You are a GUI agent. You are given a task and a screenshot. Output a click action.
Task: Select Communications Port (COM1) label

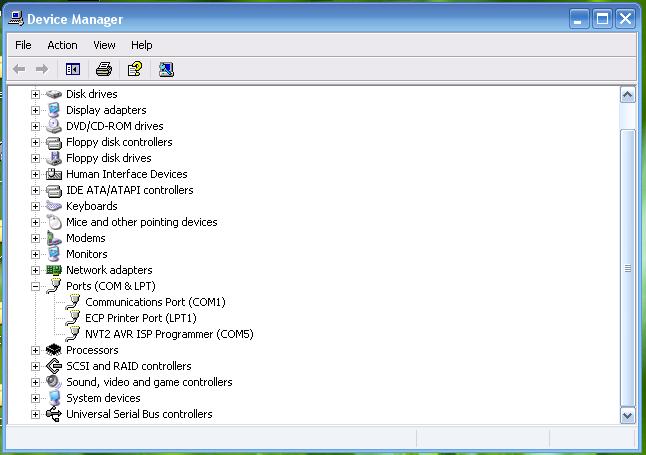tap(155, 302)
